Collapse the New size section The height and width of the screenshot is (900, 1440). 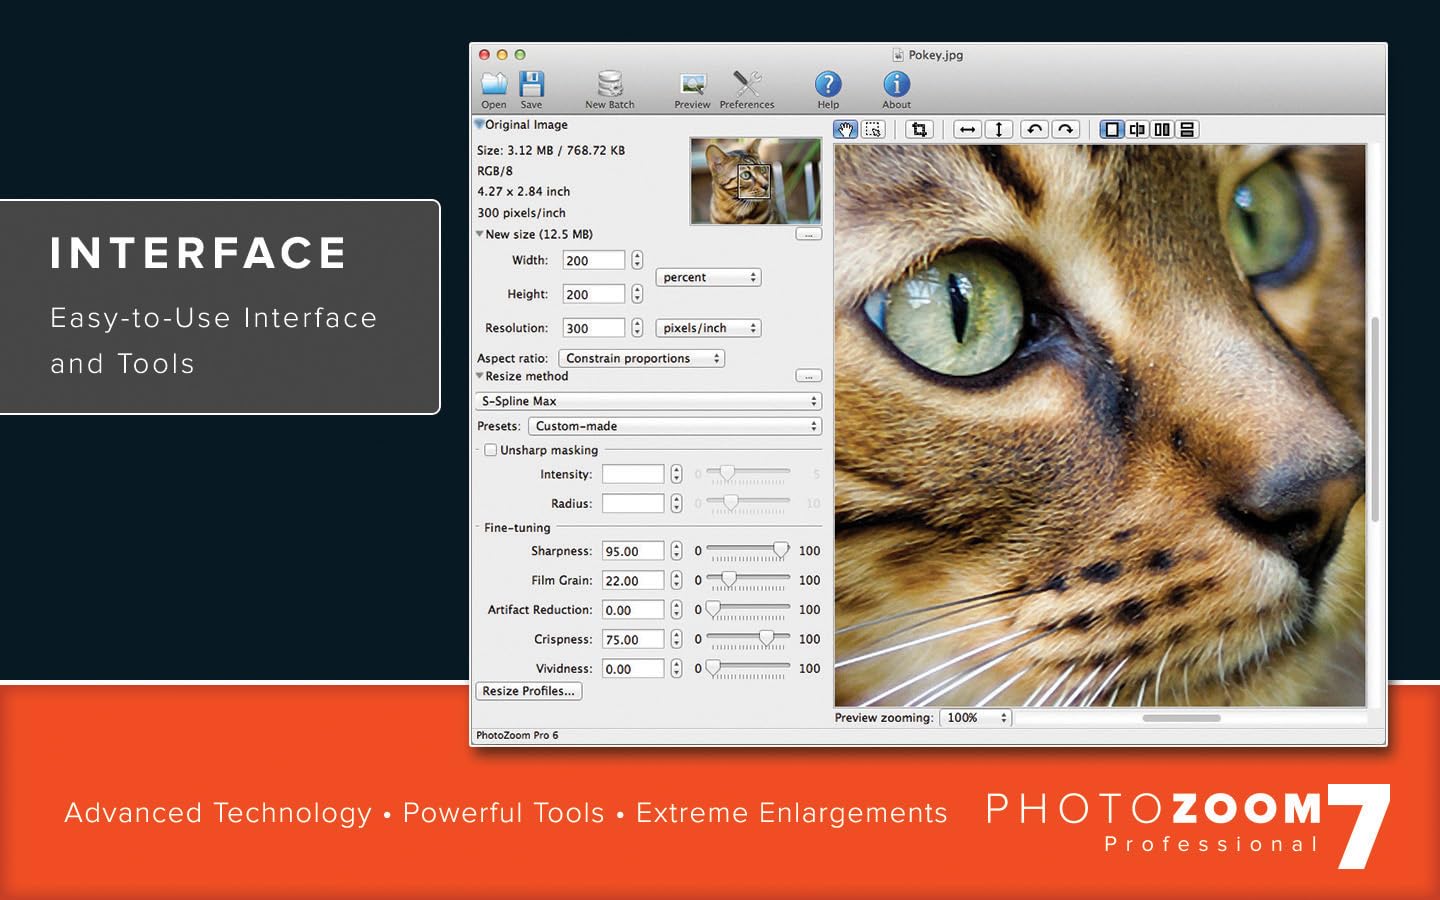click(x=479, y=234)
